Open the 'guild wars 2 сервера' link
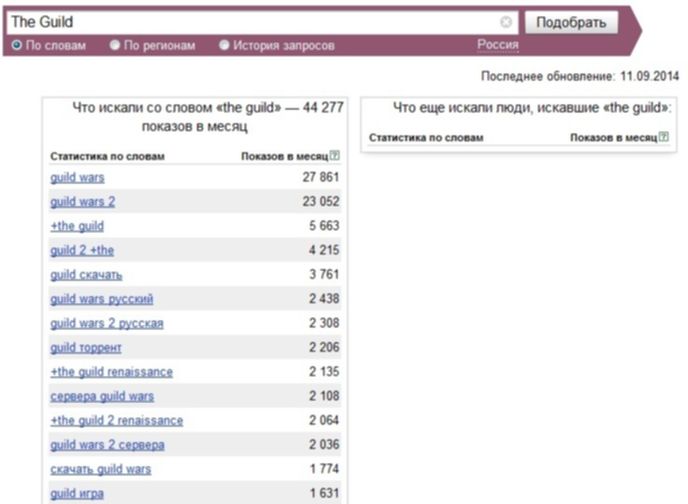 click(x=107, y=445)
